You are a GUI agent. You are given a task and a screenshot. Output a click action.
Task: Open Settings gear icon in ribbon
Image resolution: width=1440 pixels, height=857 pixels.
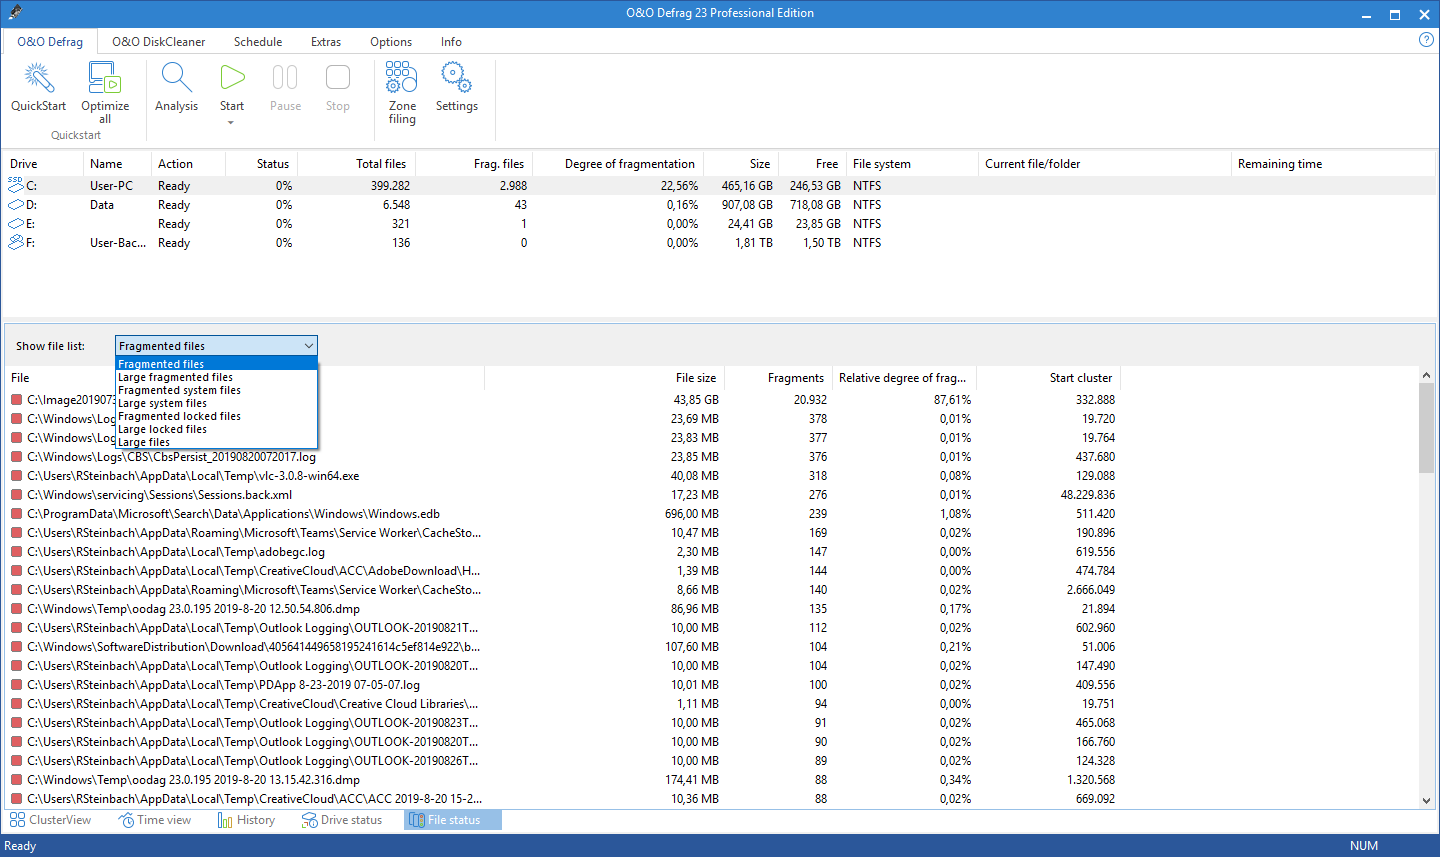[x=456, y=78]
